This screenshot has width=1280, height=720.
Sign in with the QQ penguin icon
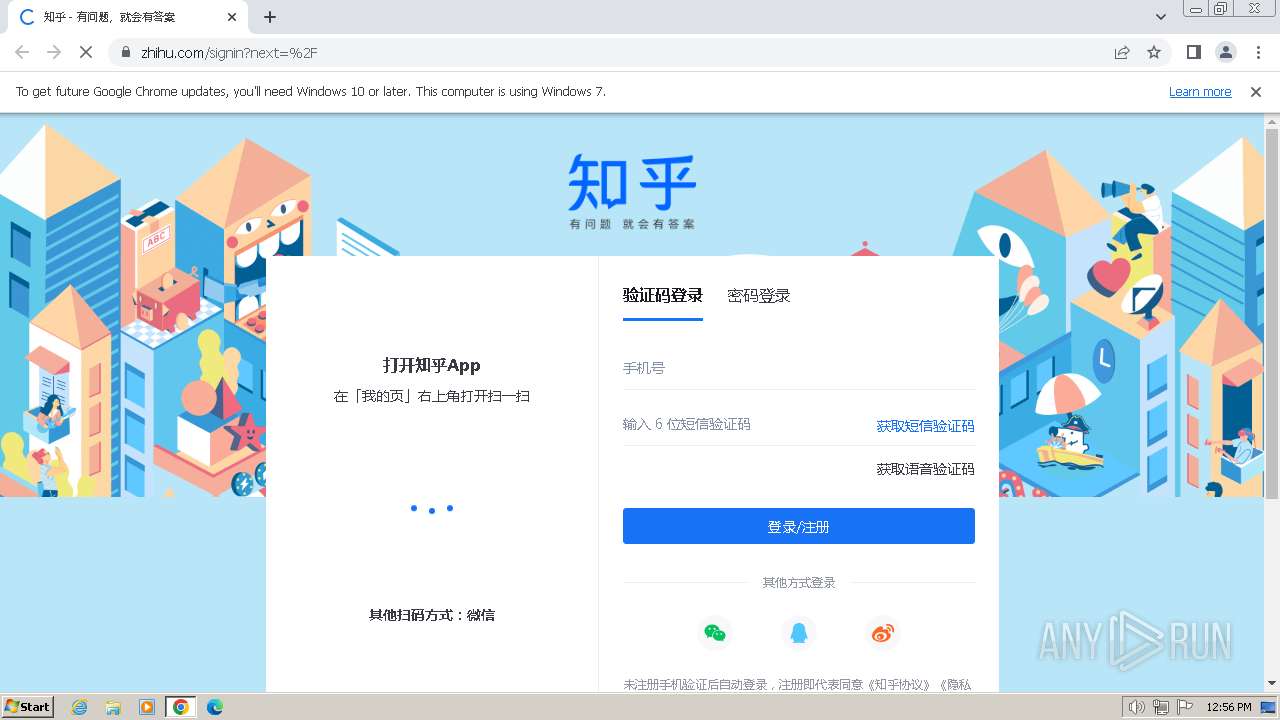[798, 632]
